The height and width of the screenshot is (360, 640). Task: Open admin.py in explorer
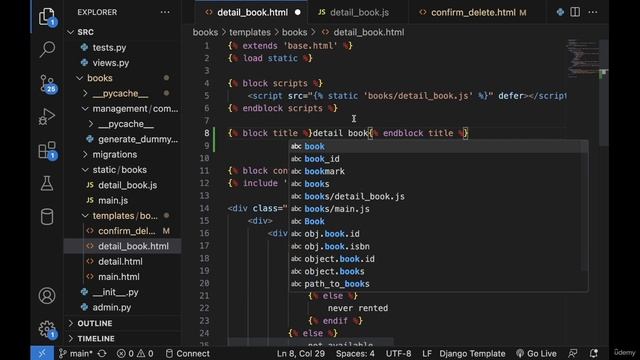coord(111,307)
